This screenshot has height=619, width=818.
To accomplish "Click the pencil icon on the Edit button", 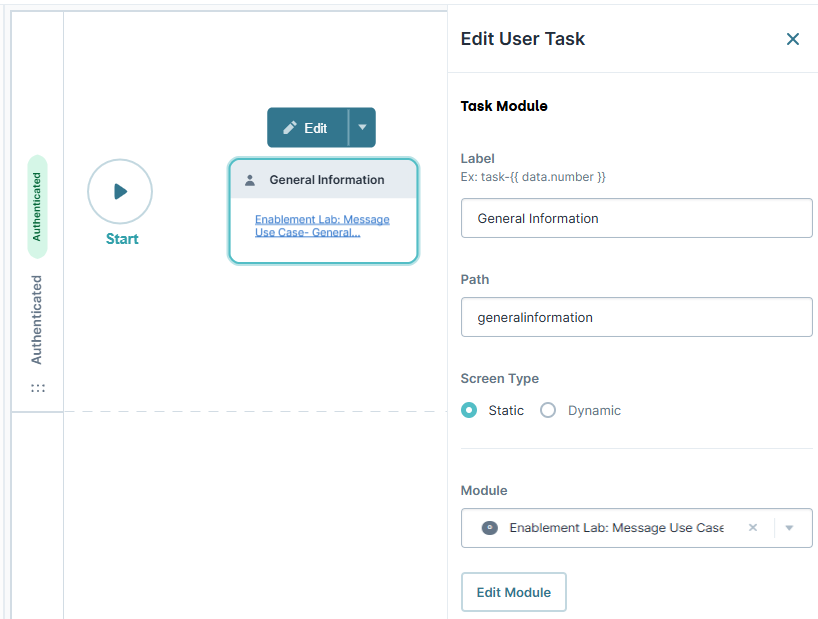I will coord(291,127).
